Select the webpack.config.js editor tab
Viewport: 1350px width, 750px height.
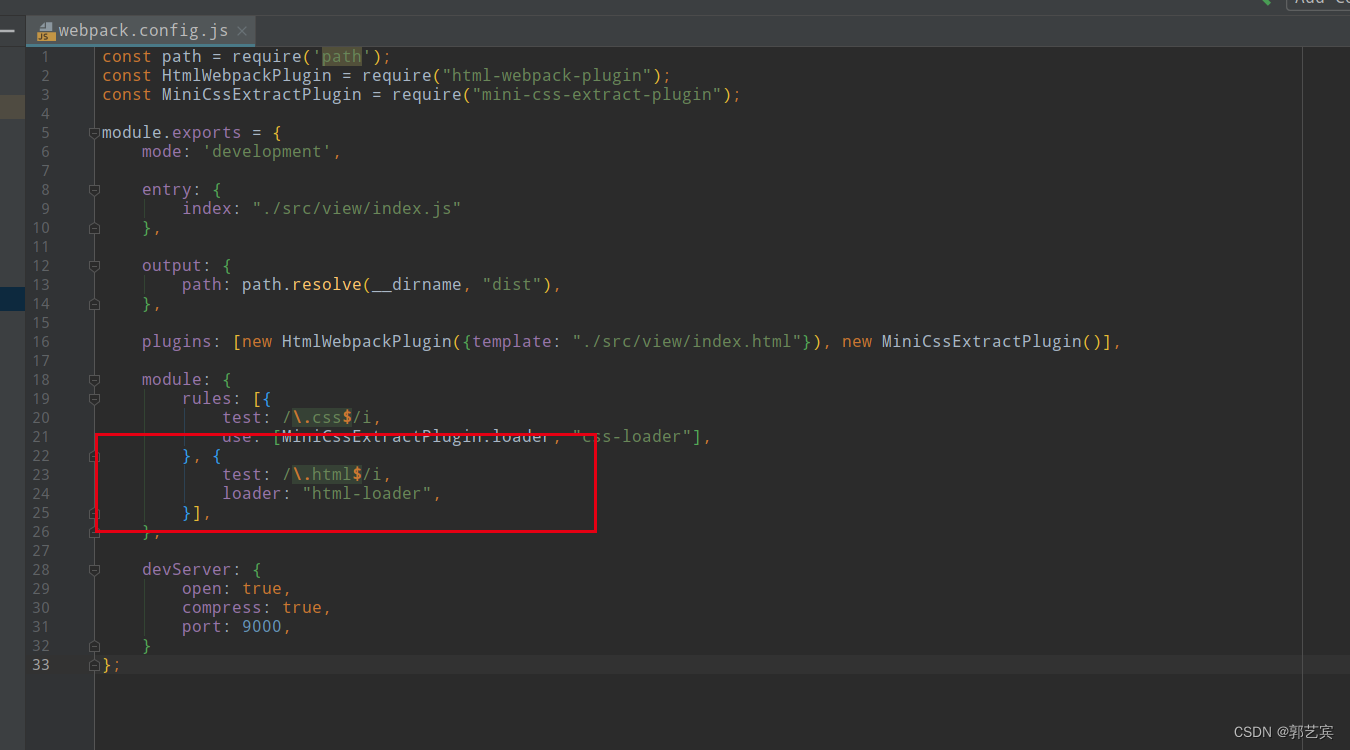[141, 31]
